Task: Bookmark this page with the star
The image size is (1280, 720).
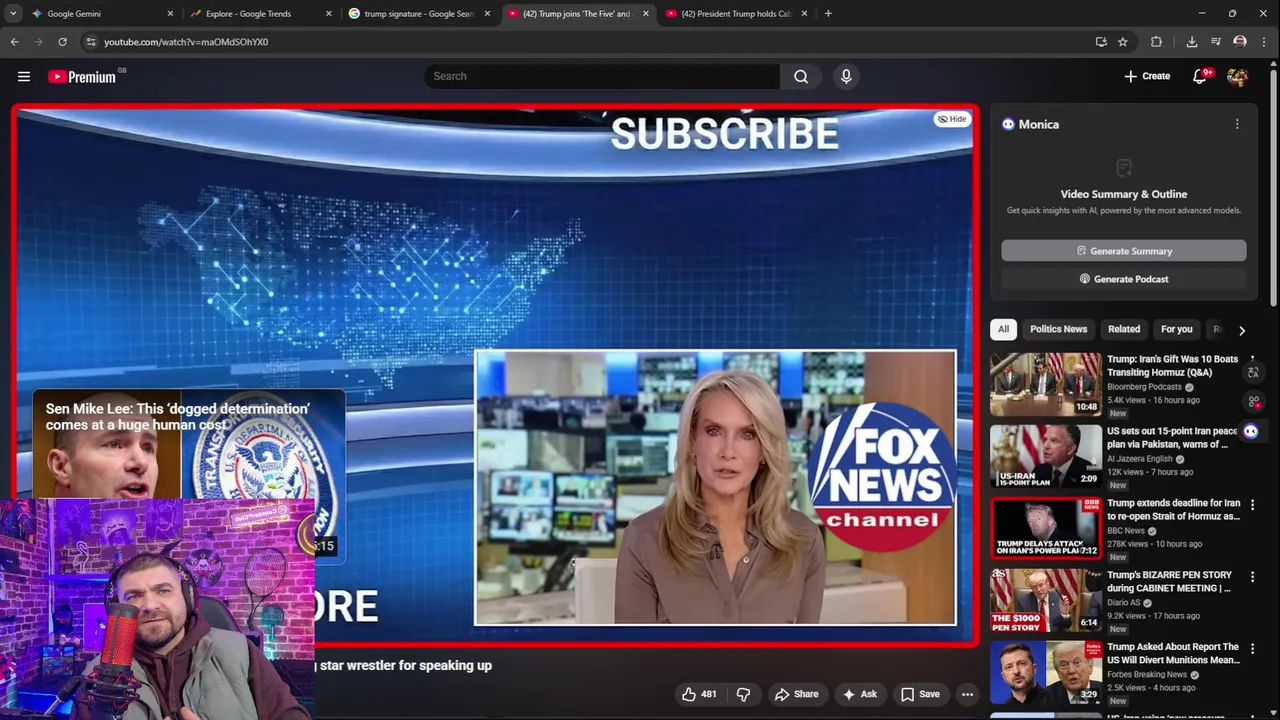Action: pos(1123,42)
